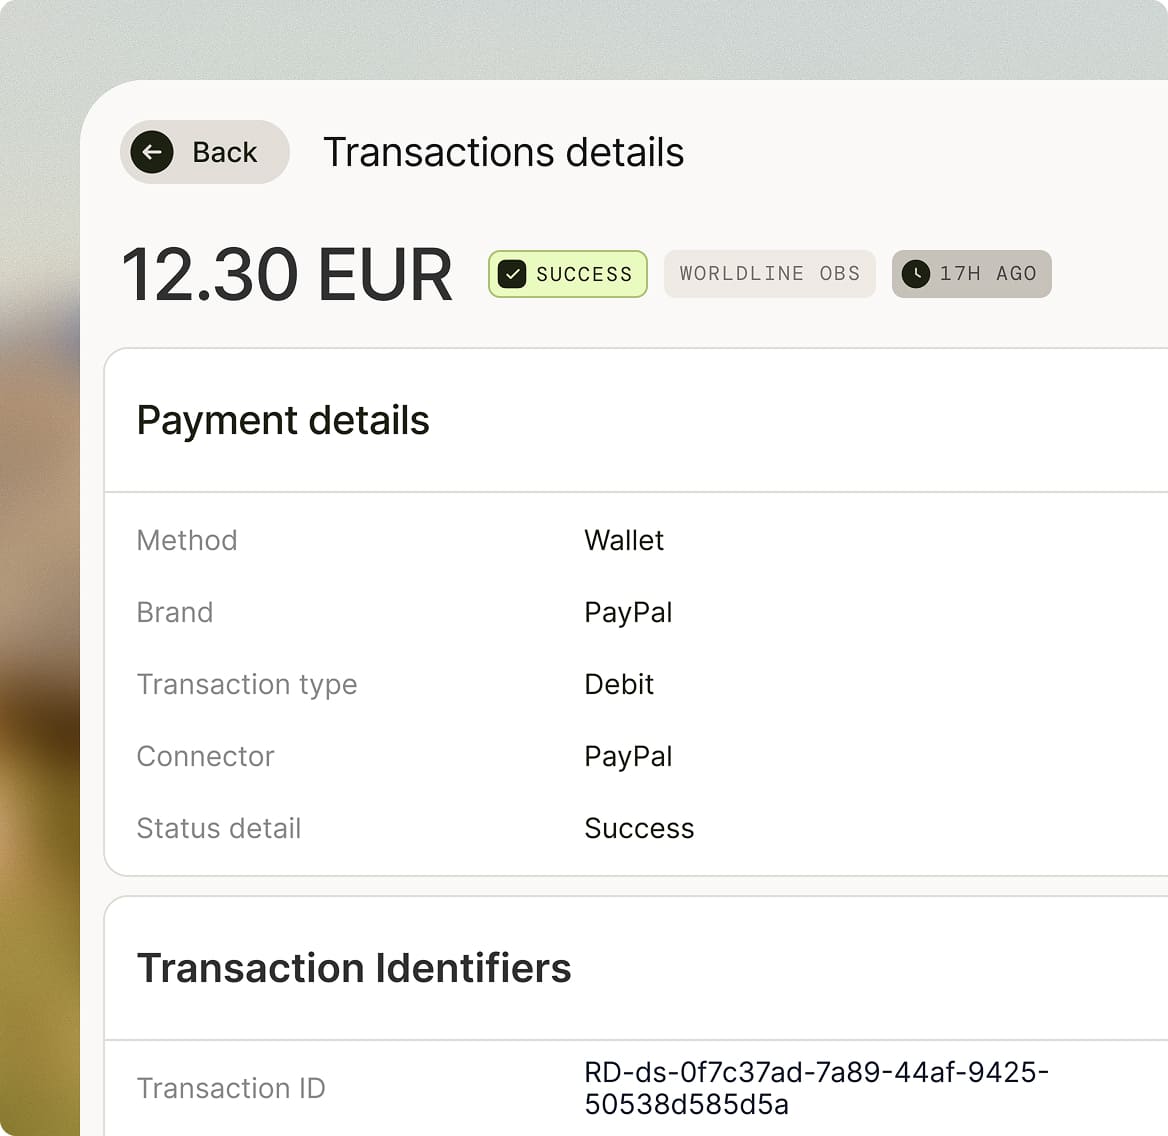Screen dimensions: 1168x1136
Task: Click the Transactions details page title
Action: [504, 153]
